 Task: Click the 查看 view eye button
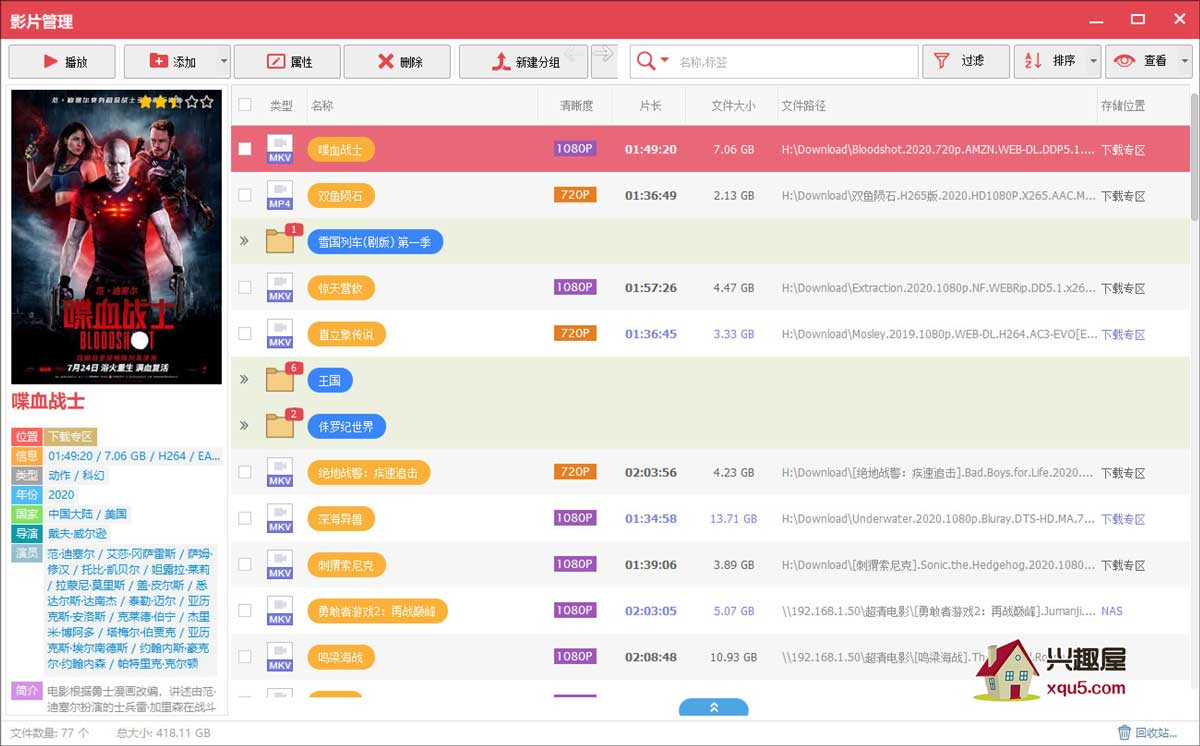1141,61
